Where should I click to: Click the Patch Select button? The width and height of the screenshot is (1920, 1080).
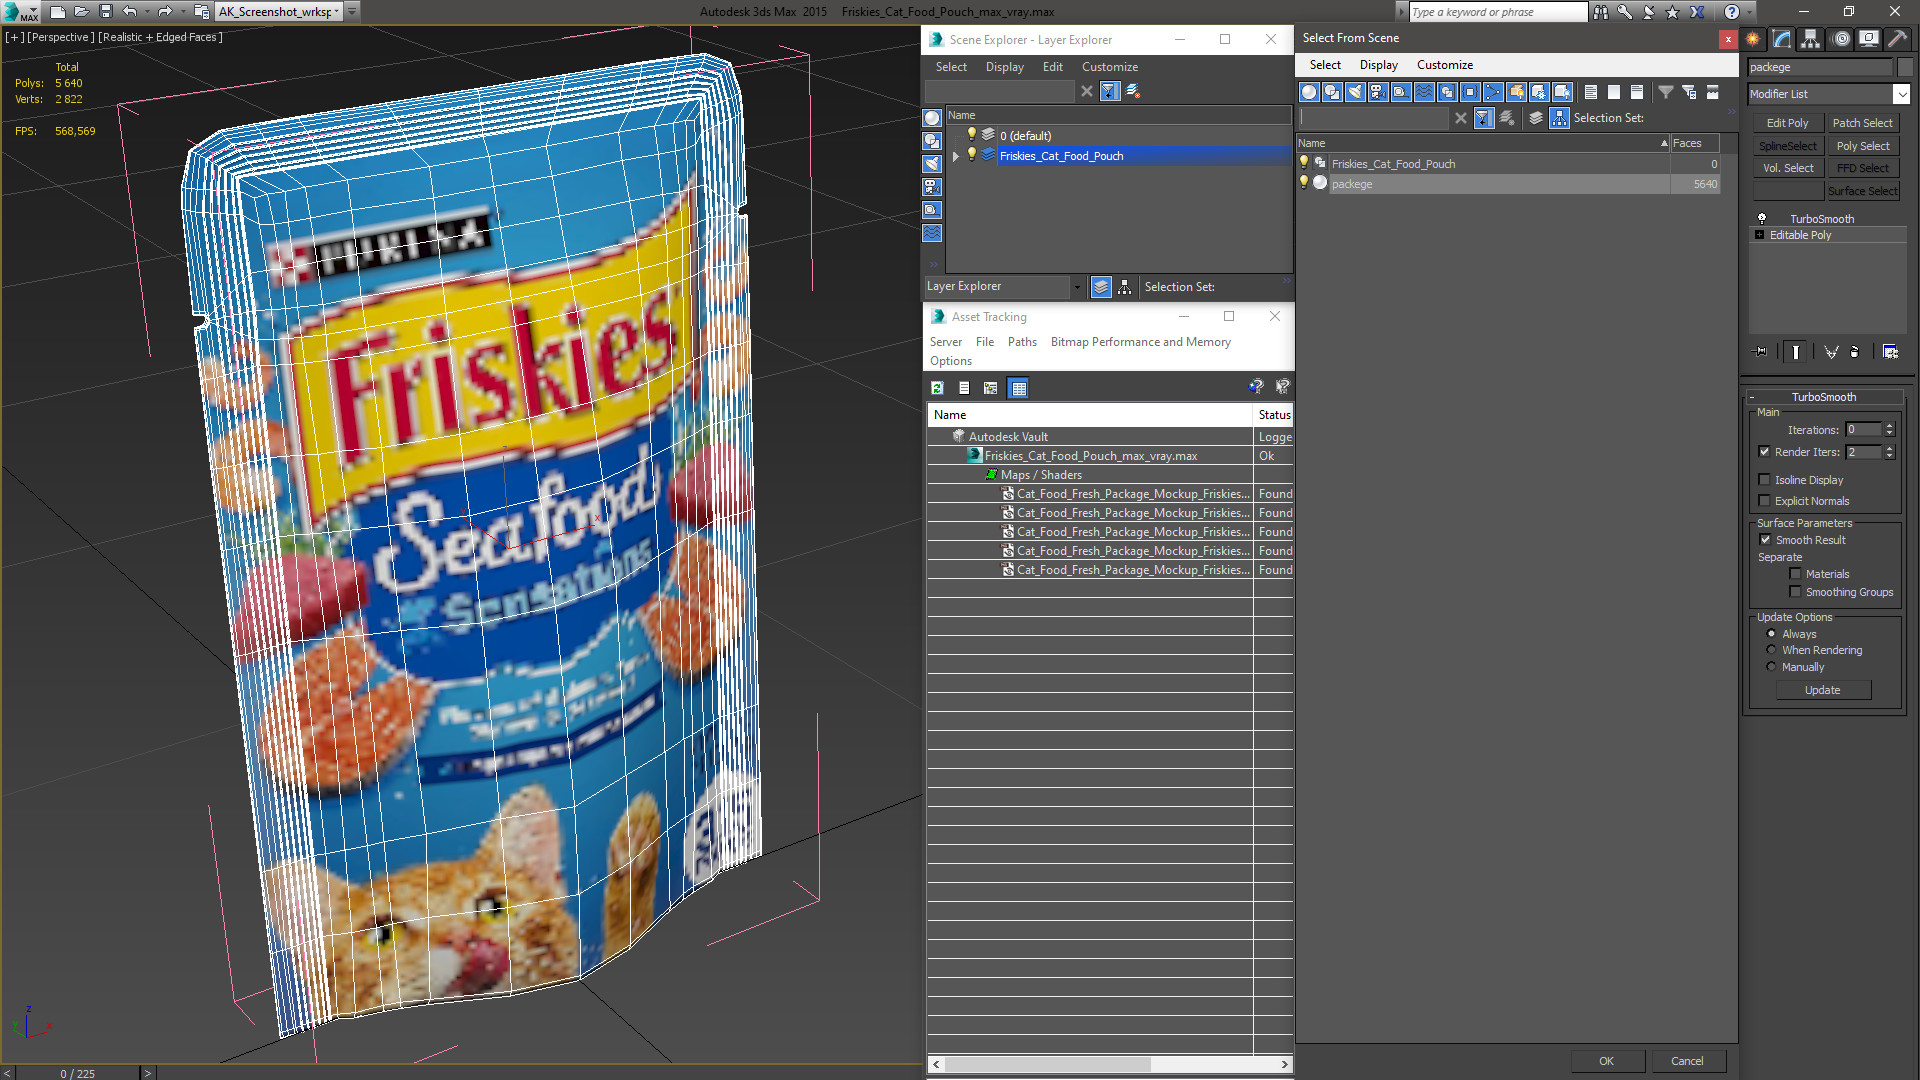coord(1862,123)
